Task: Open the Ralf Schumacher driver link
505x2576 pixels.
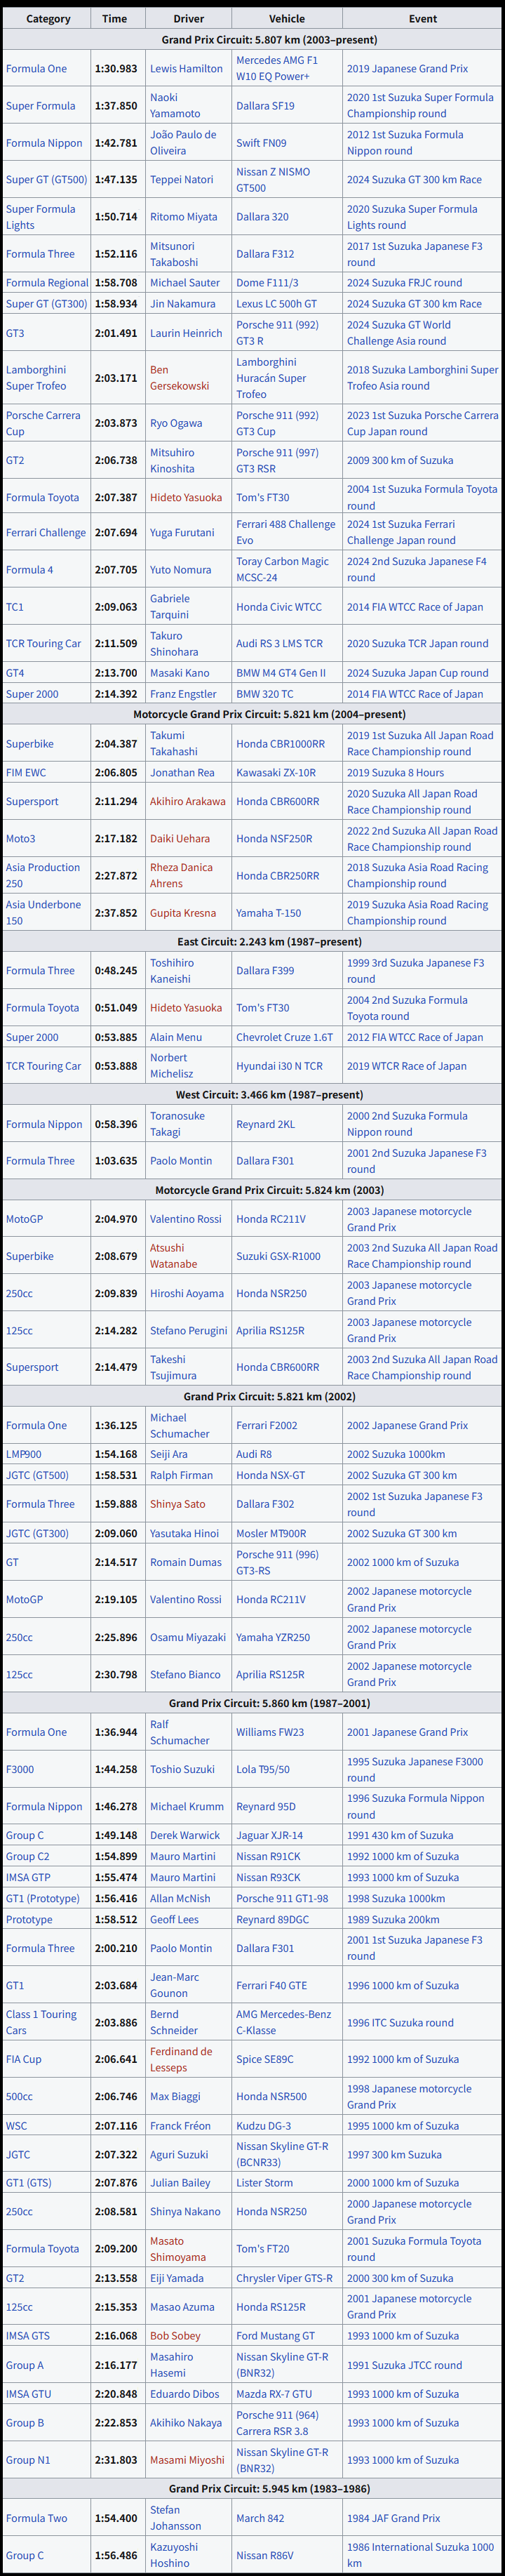Action: [180, 1733]
